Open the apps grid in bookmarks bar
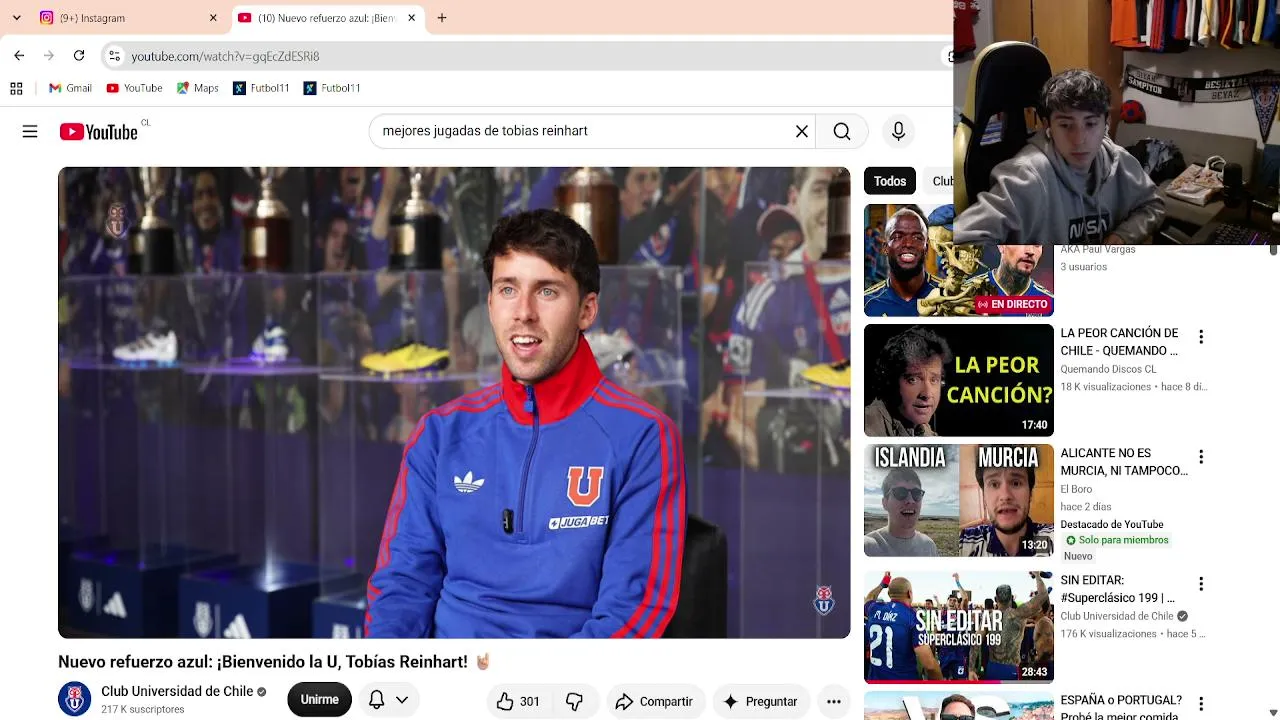 tap(16, 88)
